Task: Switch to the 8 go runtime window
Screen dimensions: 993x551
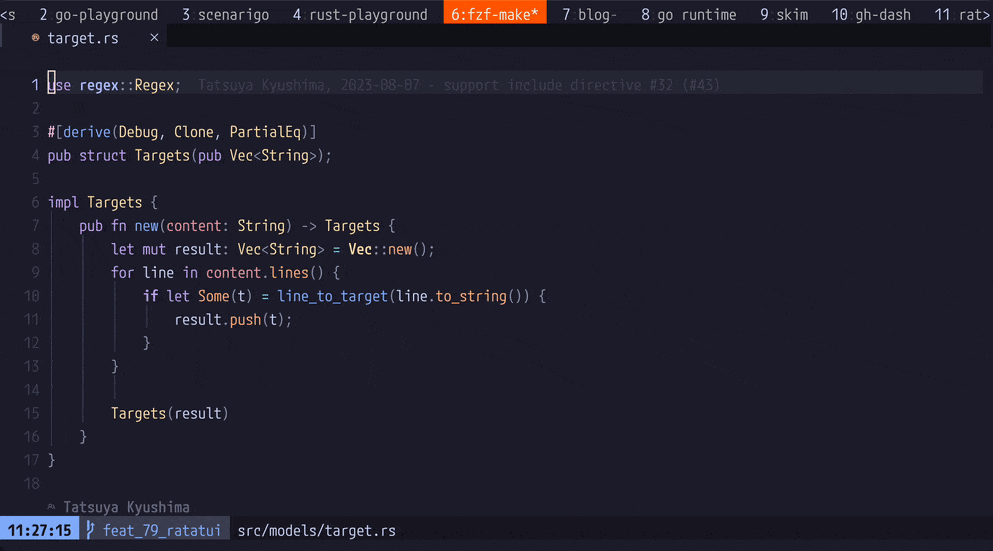Action: pyautogui.click(x=688, y=14)
